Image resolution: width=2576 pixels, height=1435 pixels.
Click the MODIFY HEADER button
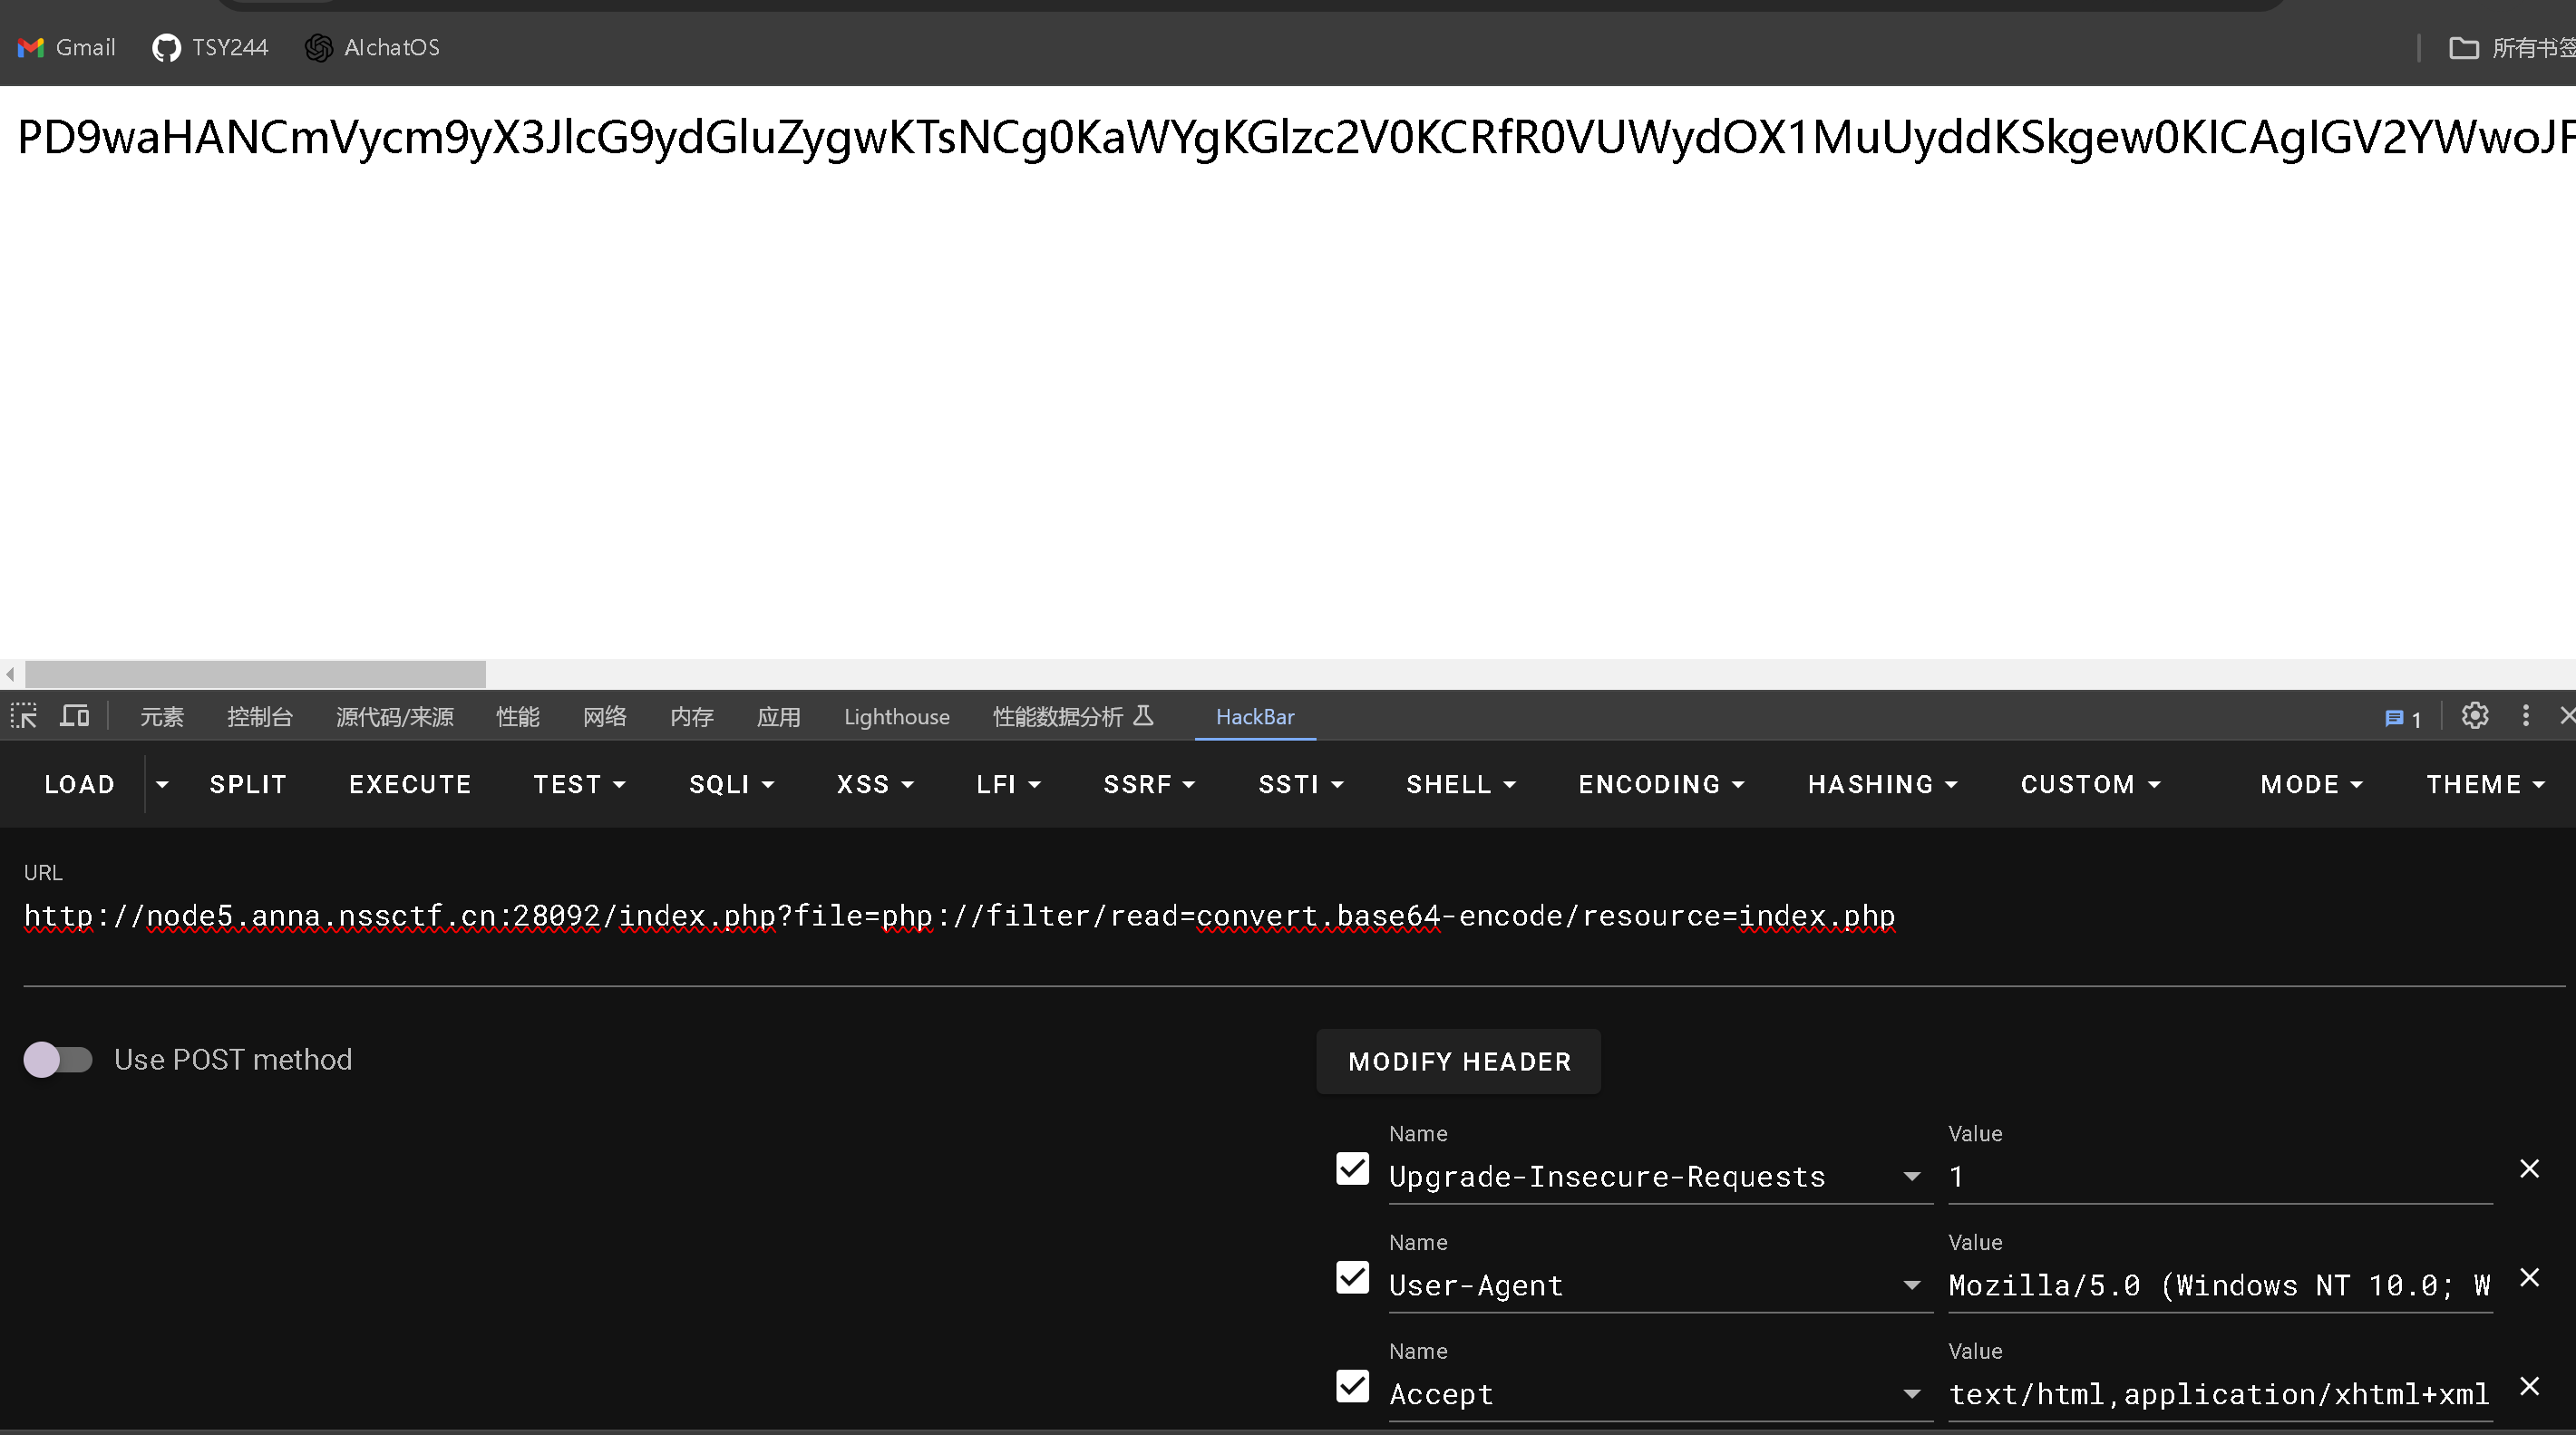pyautogui.click(x=1458, y=1061)
